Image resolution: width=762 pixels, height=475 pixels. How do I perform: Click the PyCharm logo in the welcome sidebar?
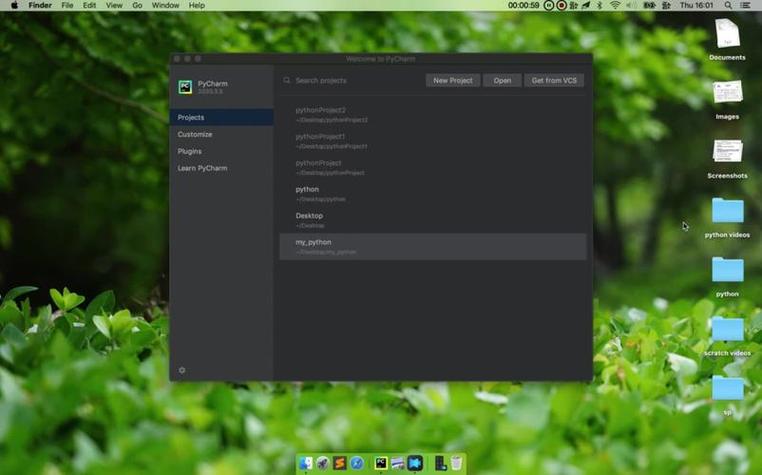click(185, 87)
